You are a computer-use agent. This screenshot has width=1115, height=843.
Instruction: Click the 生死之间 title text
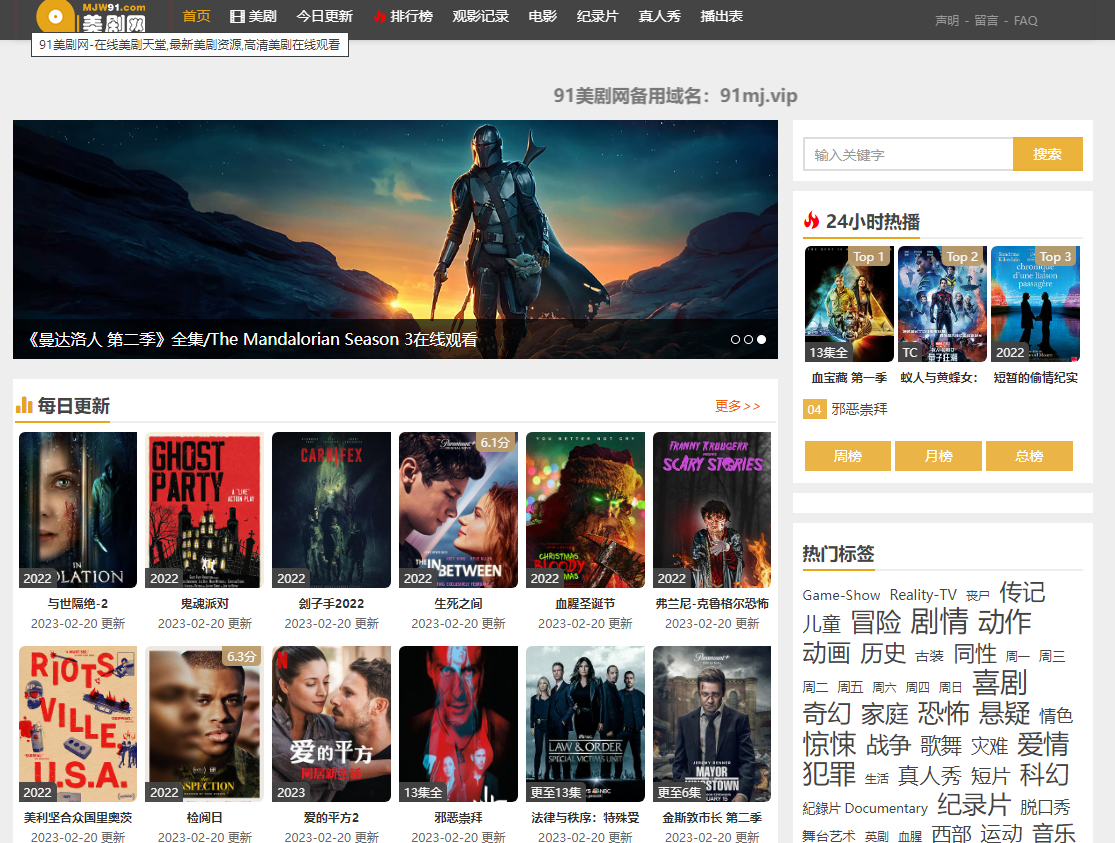(x=459, y=603)
